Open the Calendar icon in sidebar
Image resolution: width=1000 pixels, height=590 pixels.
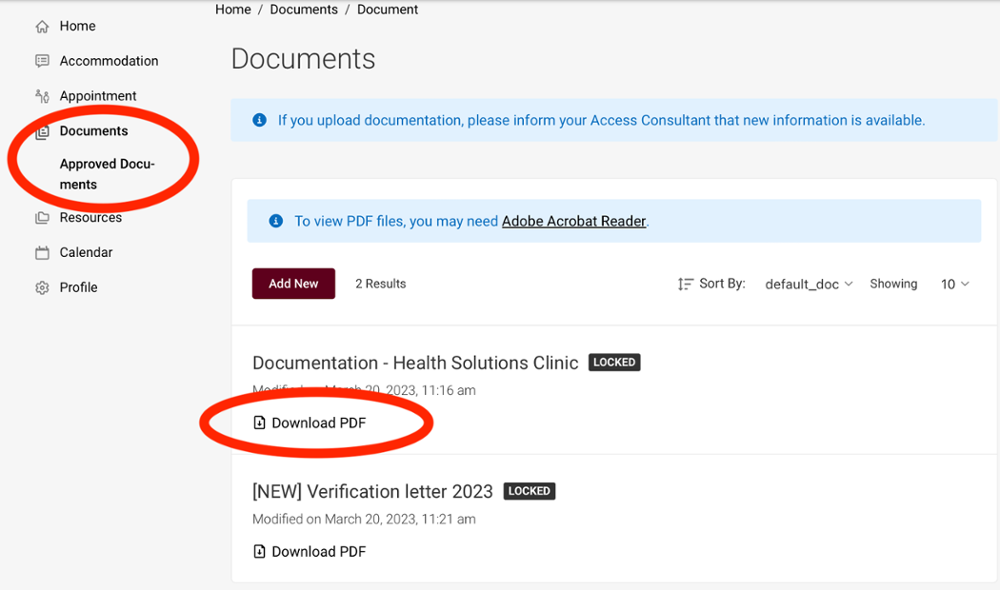41,252
